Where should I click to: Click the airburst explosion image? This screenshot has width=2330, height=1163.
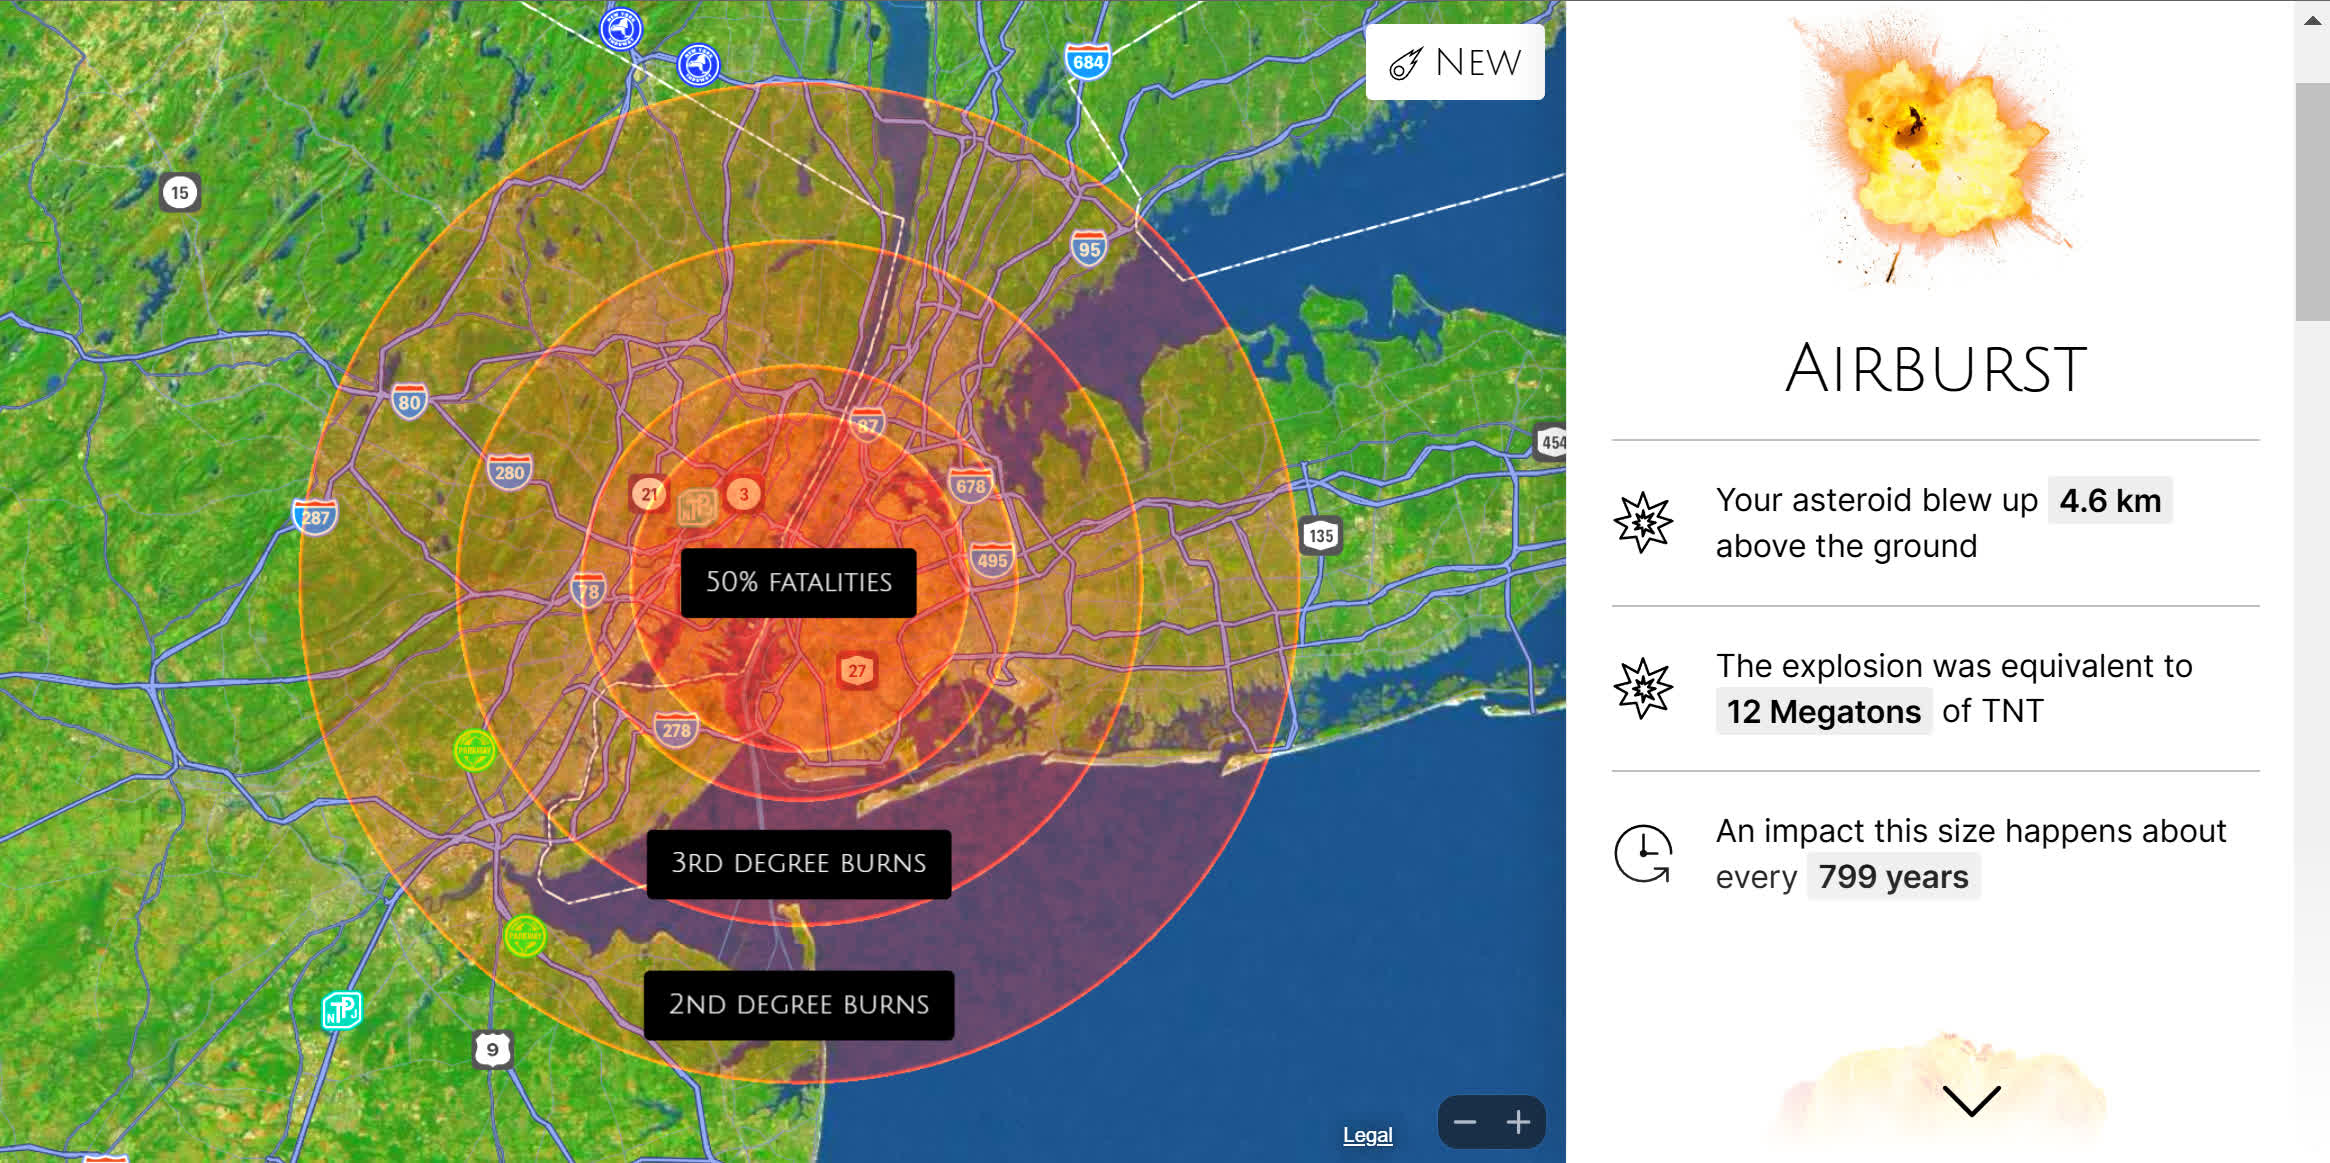tap(1935, 150)
